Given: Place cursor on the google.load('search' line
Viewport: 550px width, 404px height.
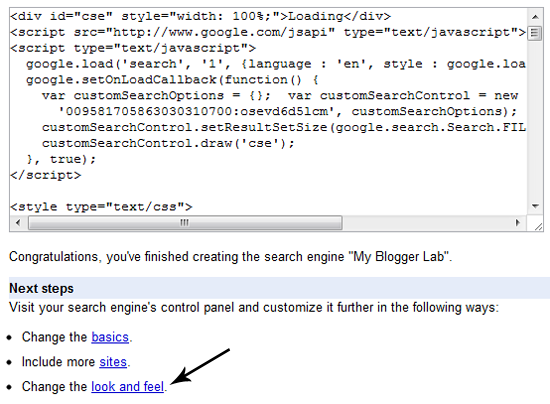Looking at the screenshot, I should [x=276, y=64].
